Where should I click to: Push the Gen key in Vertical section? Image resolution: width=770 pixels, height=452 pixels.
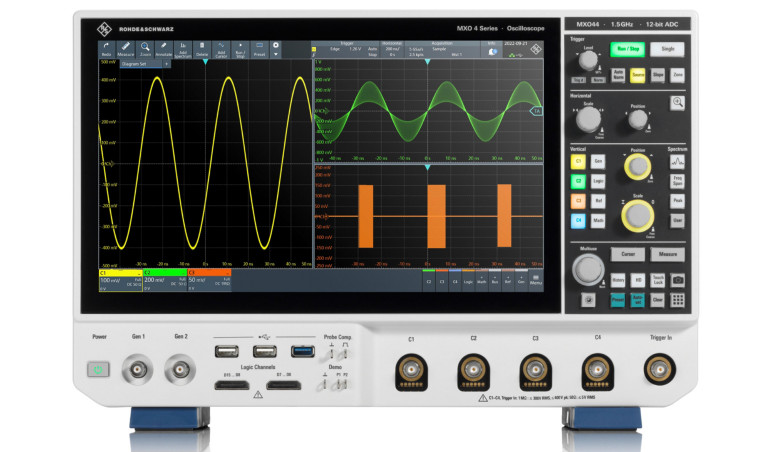[x=598, y=162]
